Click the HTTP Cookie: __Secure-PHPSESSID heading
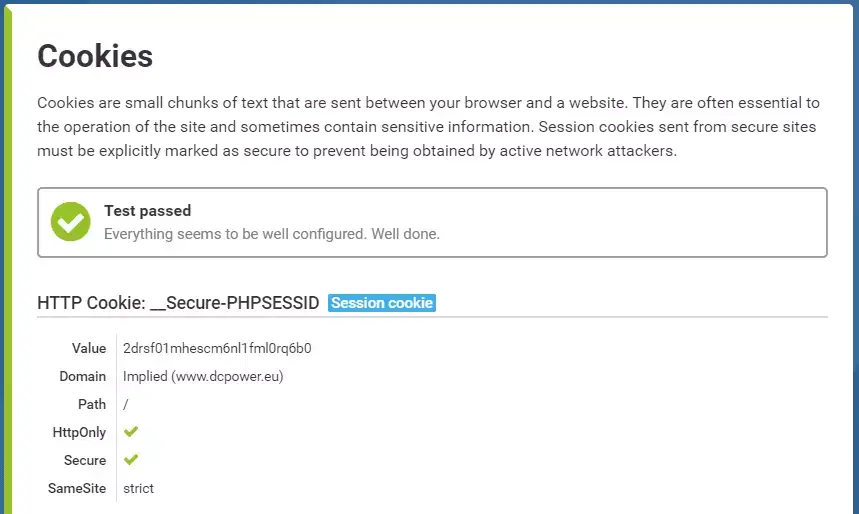 (178, 303)
